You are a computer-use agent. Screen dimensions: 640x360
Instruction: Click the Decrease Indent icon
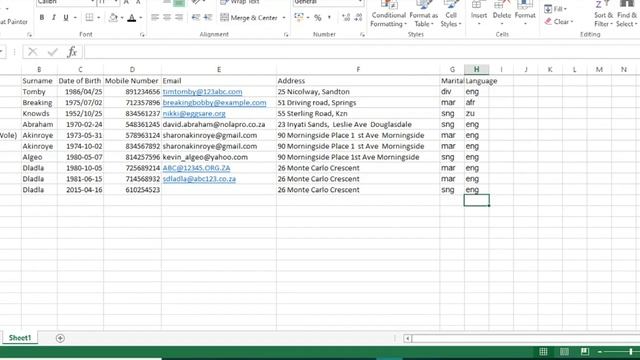pyautogui.click(x=196, y=18)
